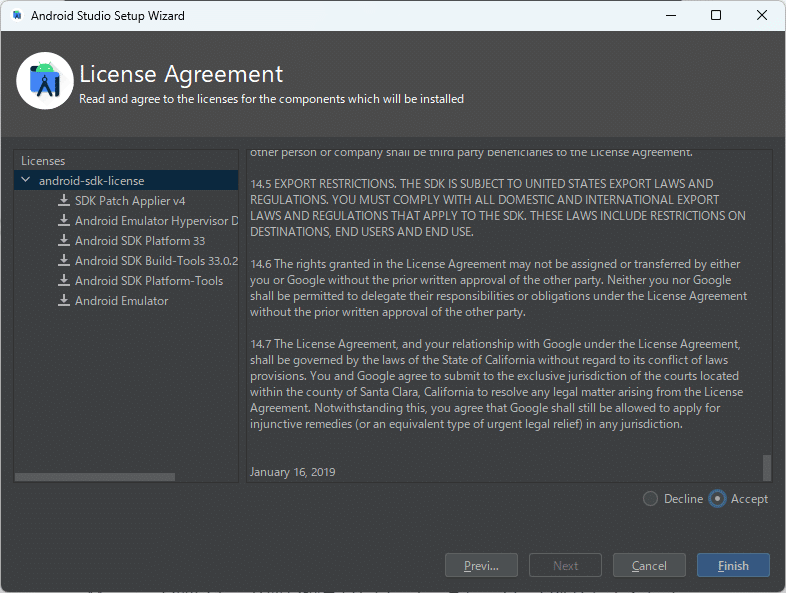Click the Android Studio logo in header

click(45, 81)
